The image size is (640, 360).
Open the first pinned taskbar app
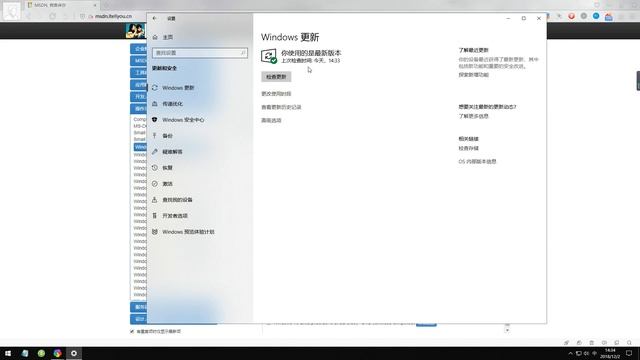[x=25, y=353]
